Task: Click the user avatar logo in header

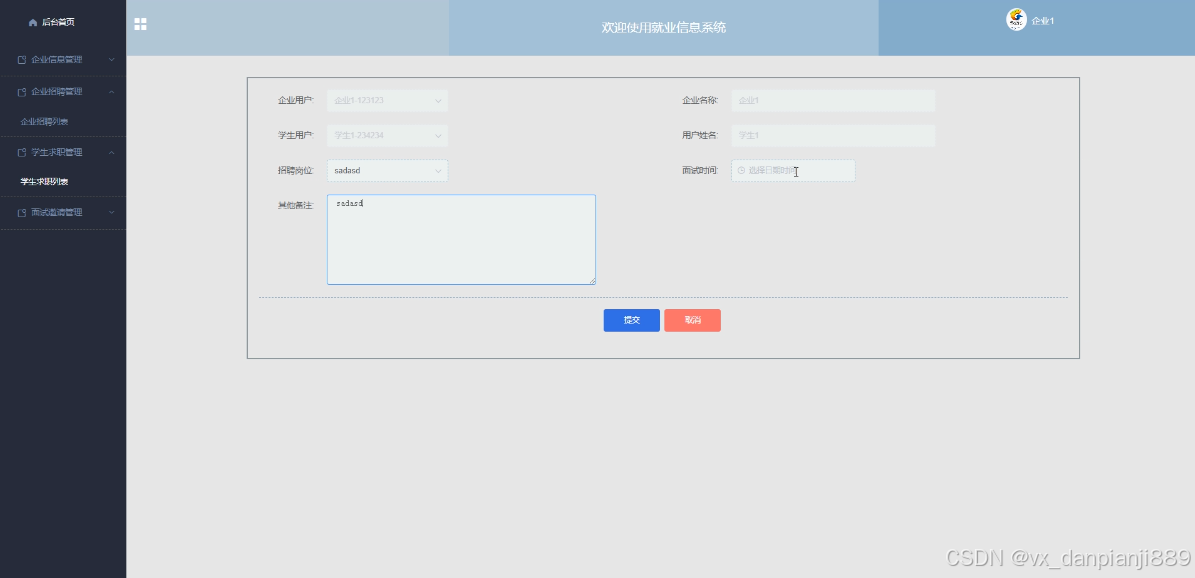Action: (x=1016, y=20)
